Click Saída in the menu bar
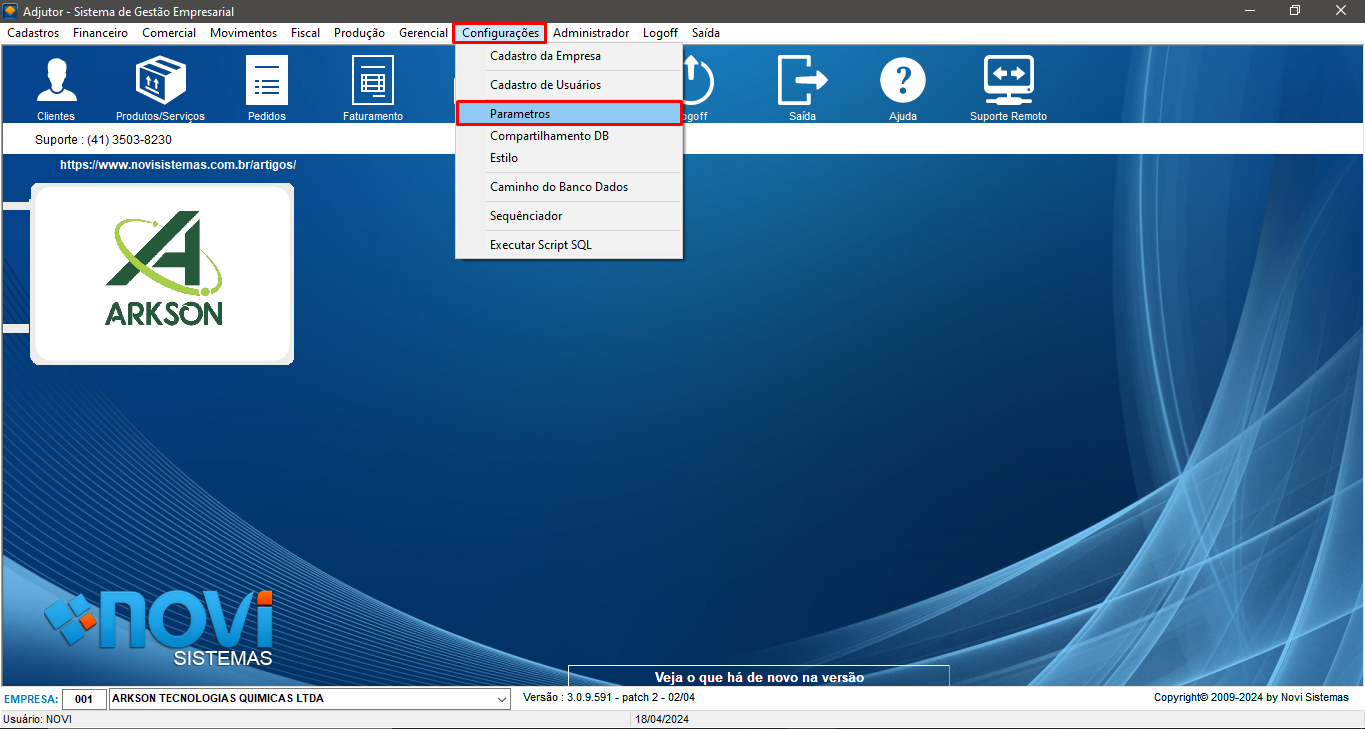This screenshot has height=729, width=1365. coord(705,33)
